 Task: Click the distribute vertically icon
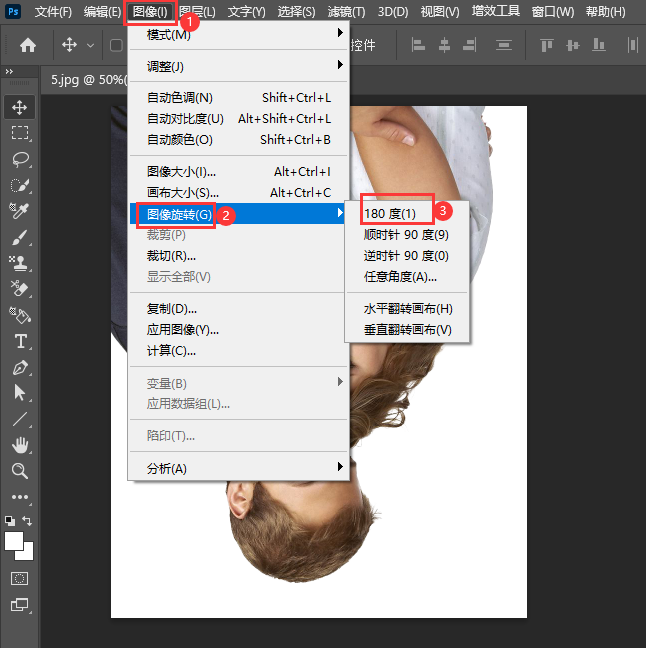[504, 45]
